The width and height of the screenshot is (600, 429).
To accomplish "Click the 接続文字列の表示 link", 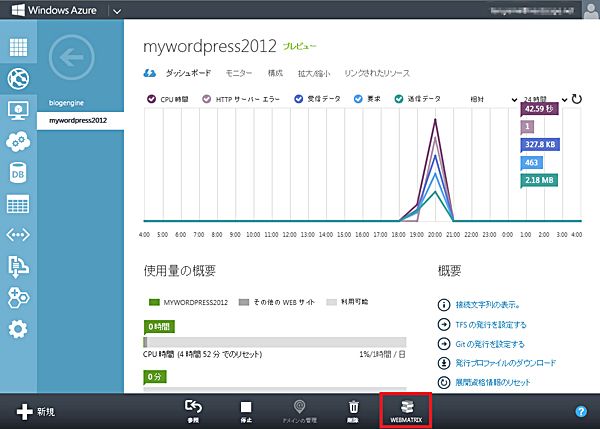I will (x=488, y=305).
